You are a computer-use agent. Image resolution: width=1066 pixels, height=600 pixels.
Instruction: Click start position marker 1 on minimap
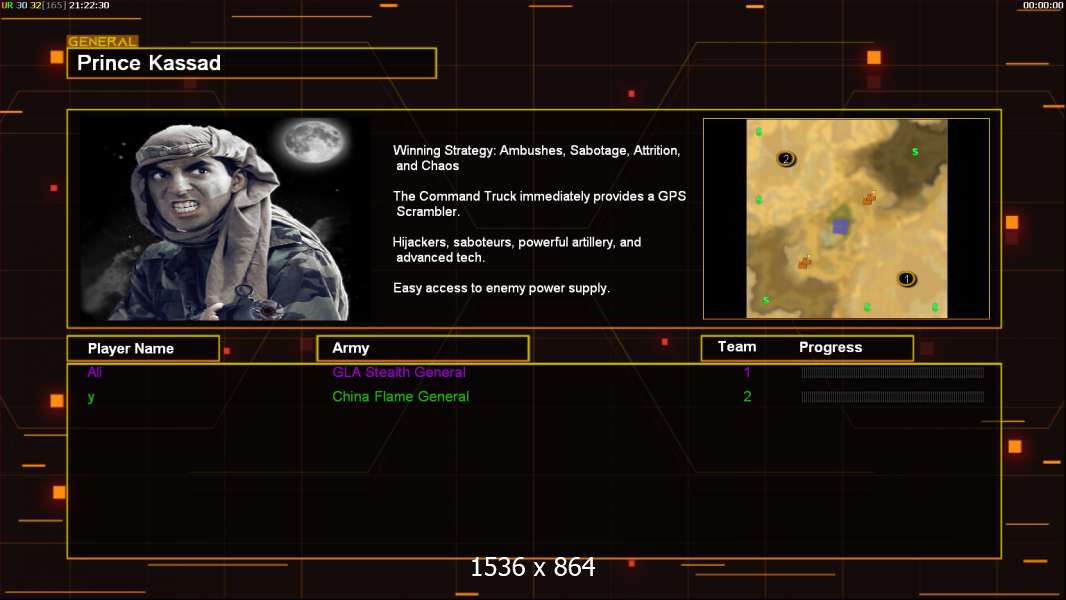[x=906, y=279]
